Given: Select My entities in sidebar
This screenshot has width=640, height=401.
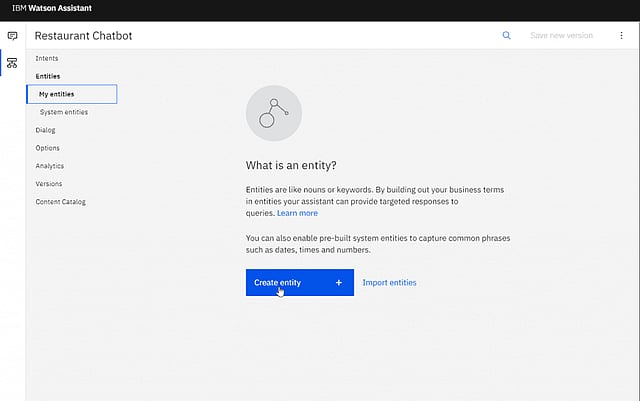Looking at the screenshot, I should click(x=57, y=94).
